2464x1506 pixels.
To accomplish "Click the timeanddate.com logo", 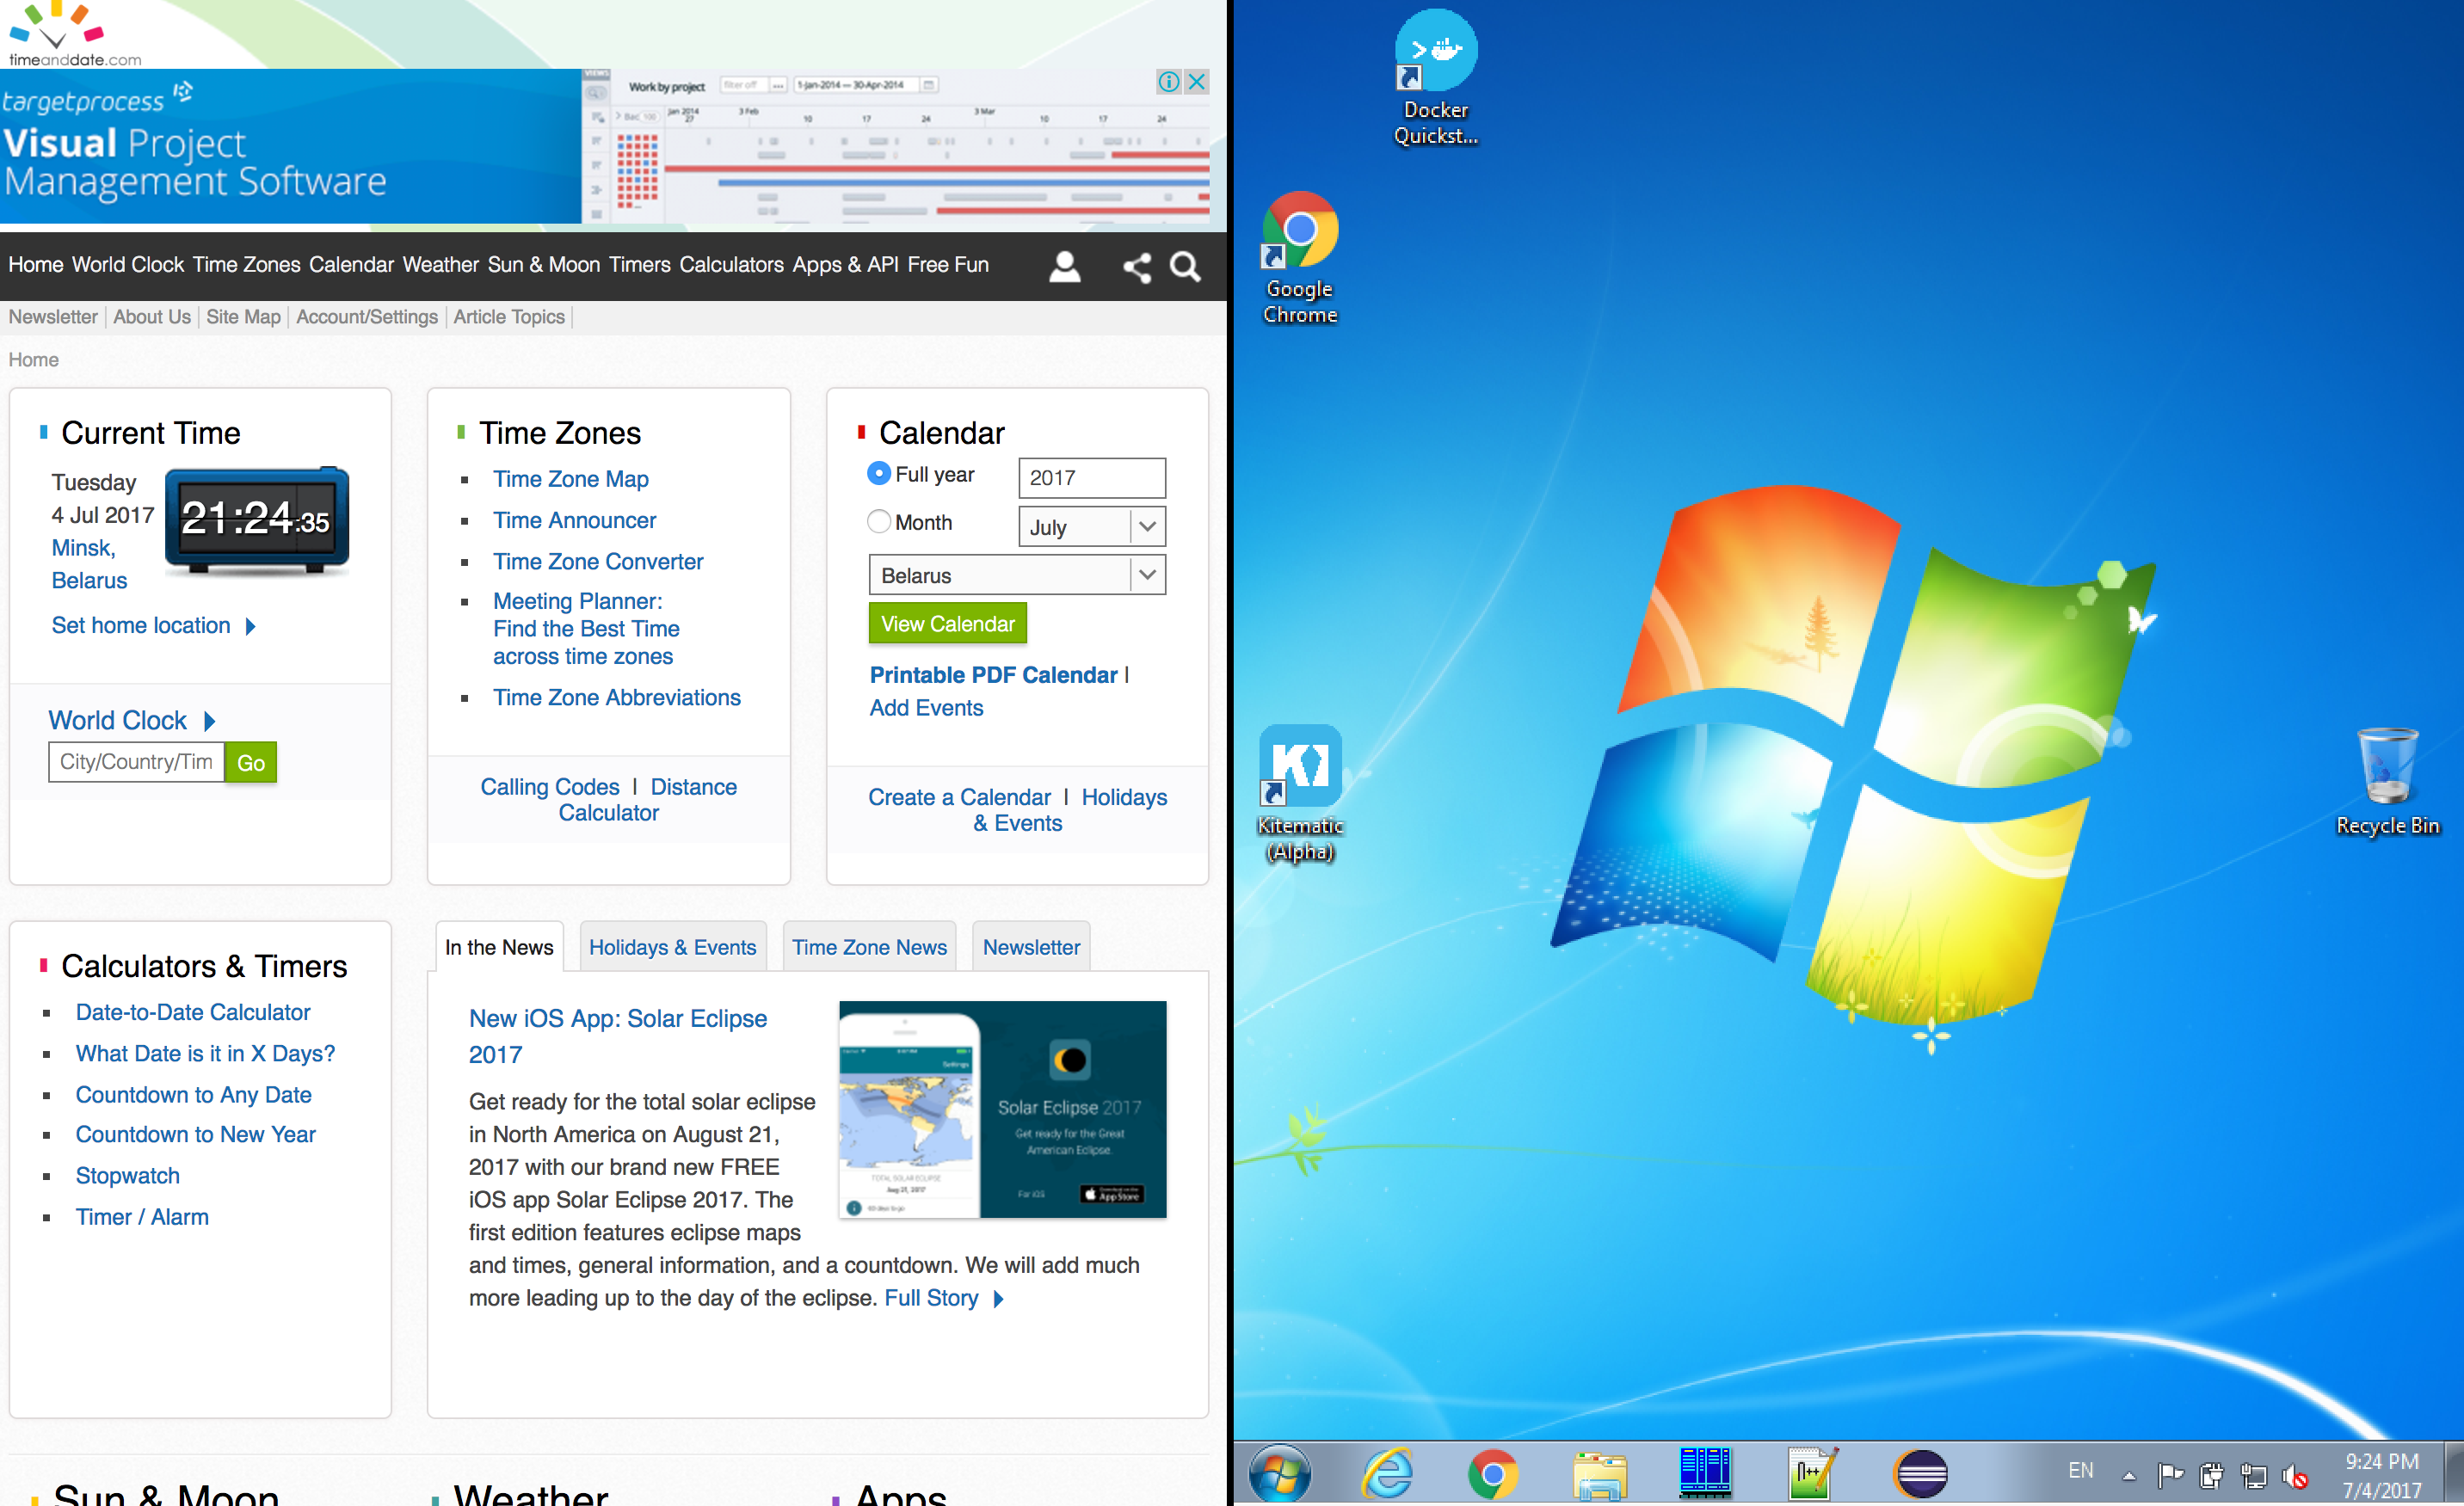I will [75, 34].
